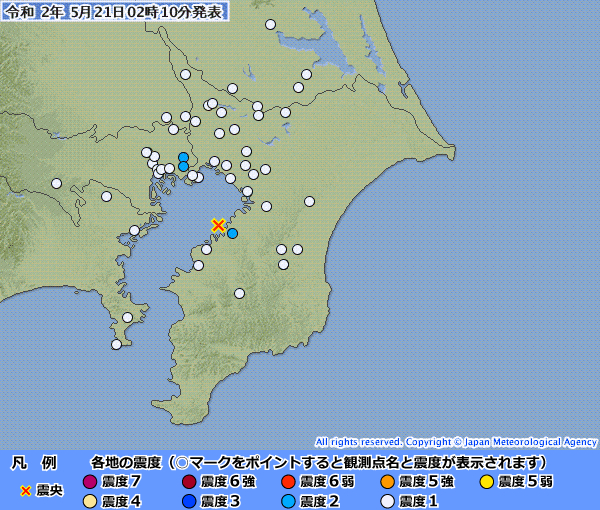Click the 各地の震度 legend heading text
The image size is (600, 510).
(x=127, y=462)
